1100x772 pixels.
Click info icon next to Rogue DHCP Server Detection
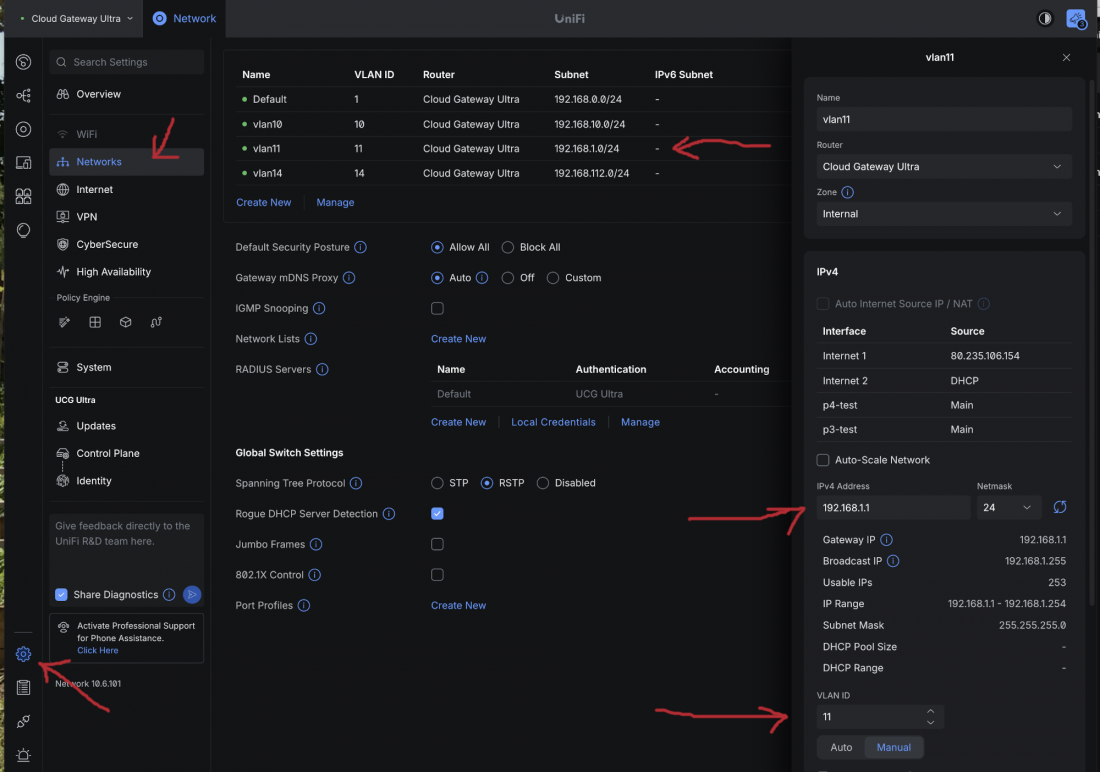click(x=389, y=514)
